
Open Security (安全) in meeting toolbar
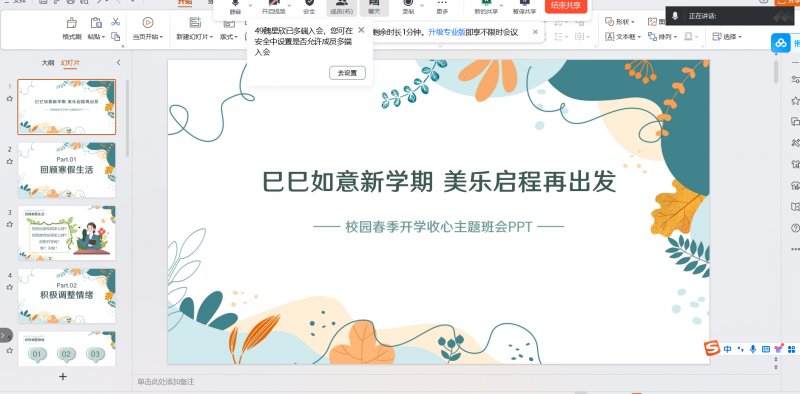pos(309,7)
